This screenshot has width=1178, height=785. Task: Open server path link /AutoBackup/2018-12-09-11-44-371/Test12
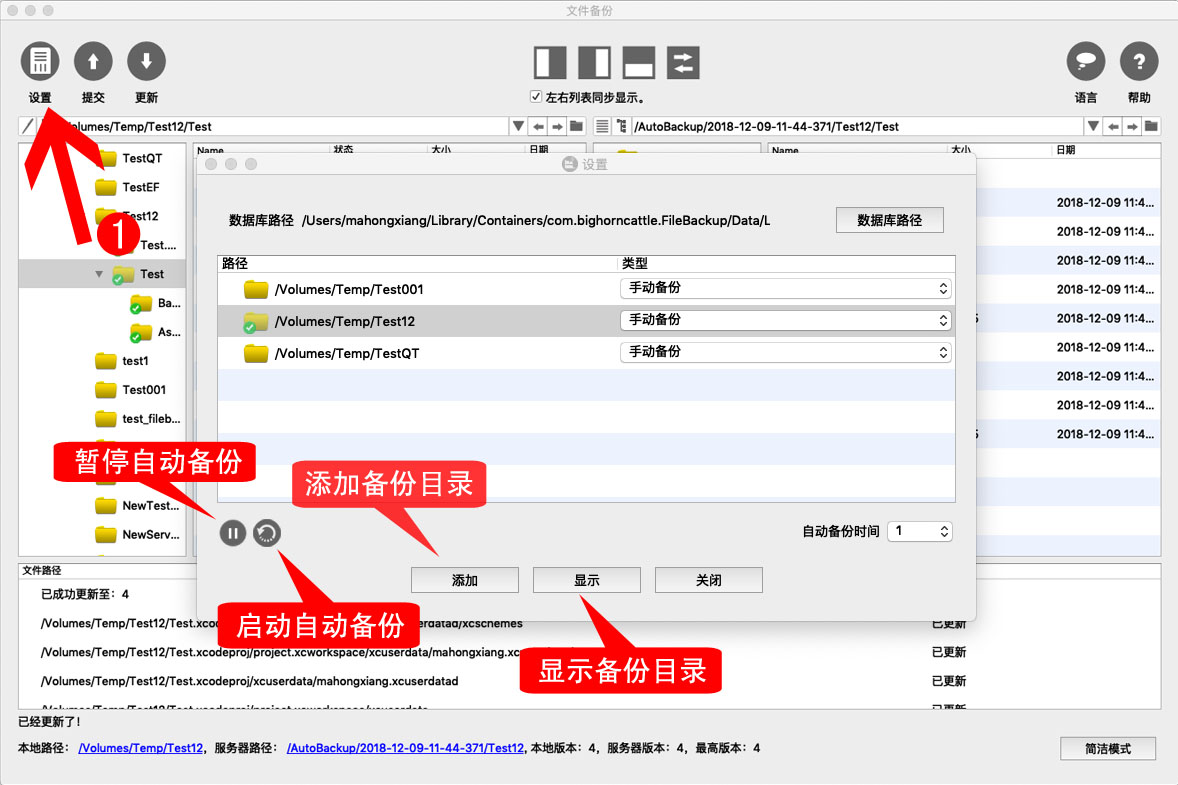(x=405, y=748)
